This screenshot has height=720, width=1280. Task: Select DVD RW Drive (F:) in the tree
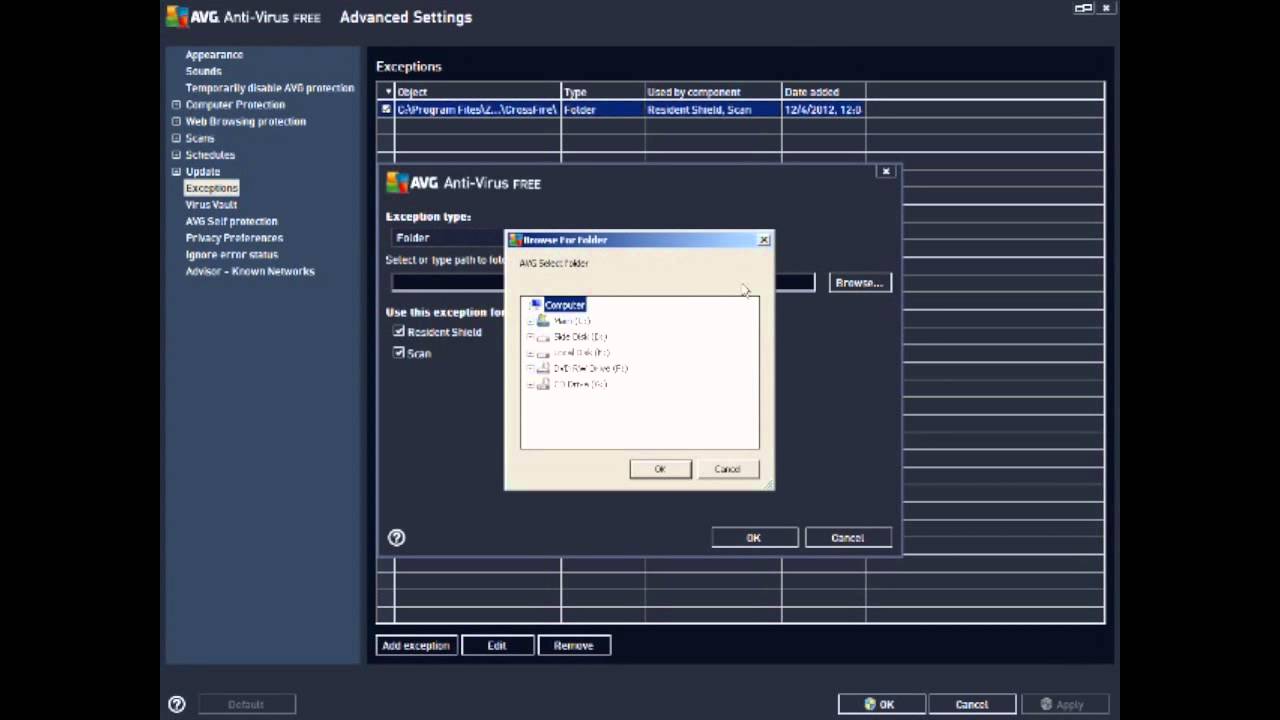point(591,369)
